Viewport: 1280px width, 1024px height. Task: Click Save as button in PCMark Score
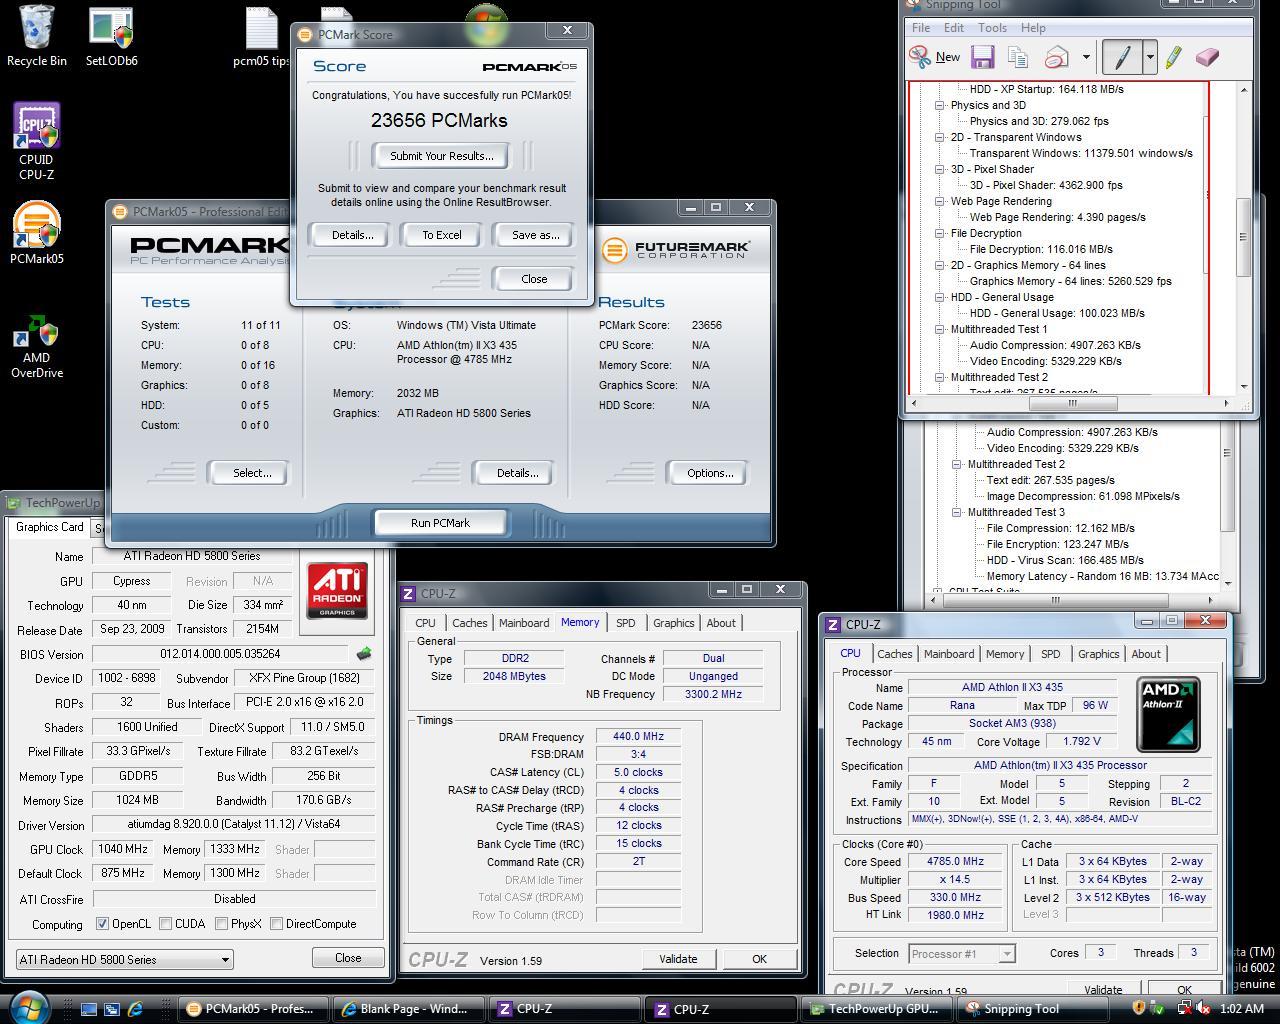point(535,235)
